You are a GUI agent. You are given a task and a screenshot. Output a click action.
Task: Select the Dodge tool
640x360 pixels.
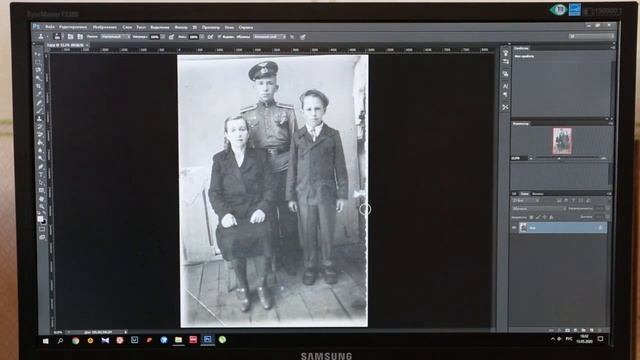pyautogui.click(x=40, y=158)
